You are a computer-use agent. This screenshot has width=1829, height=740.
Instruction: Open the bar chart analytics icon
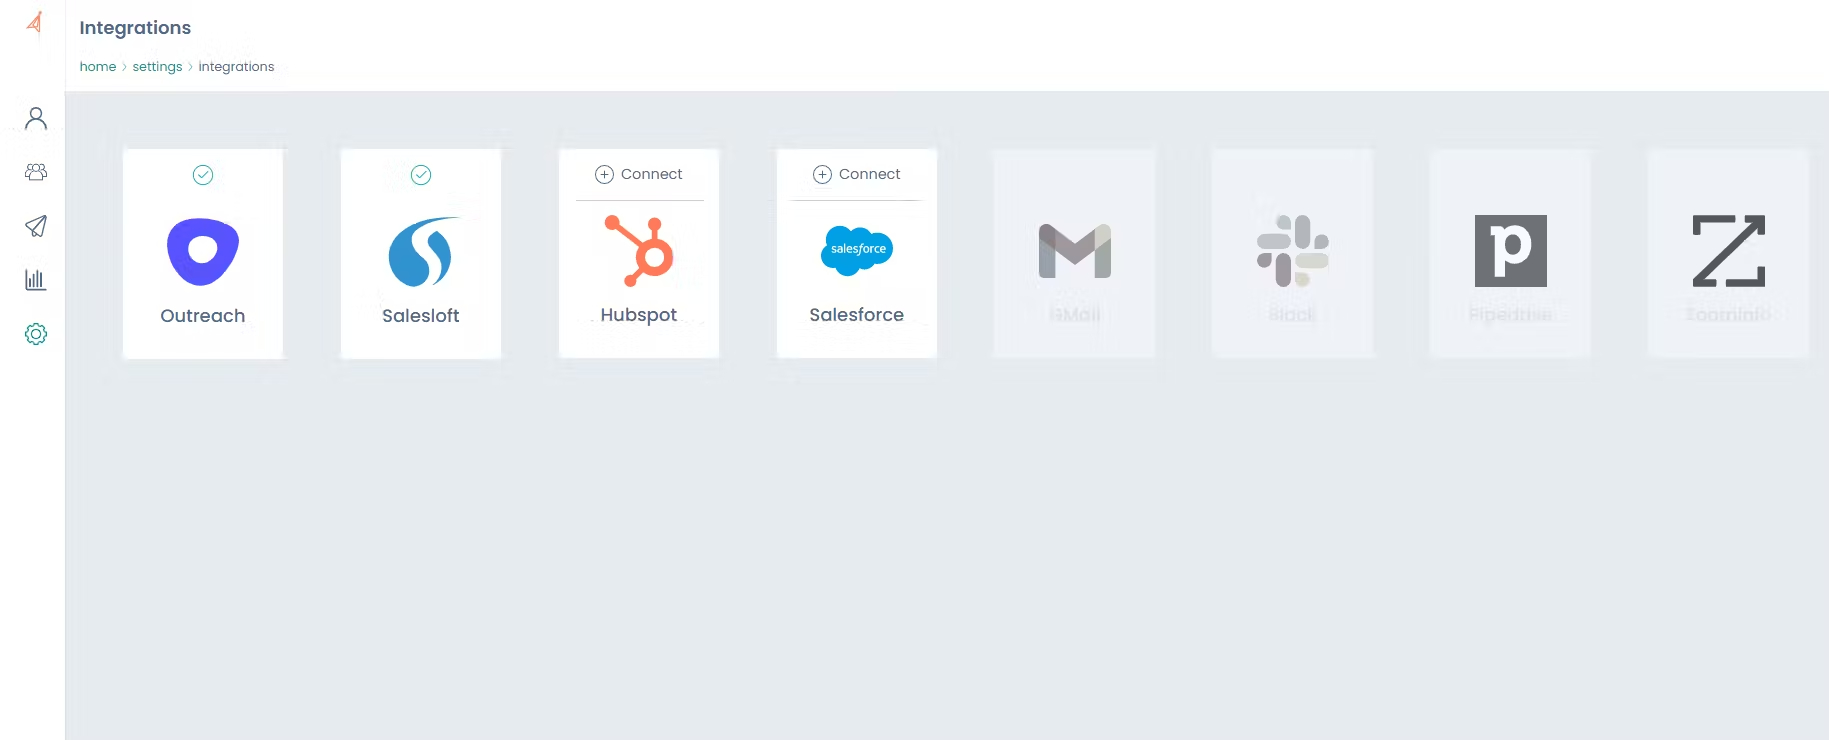pos(36,280)
